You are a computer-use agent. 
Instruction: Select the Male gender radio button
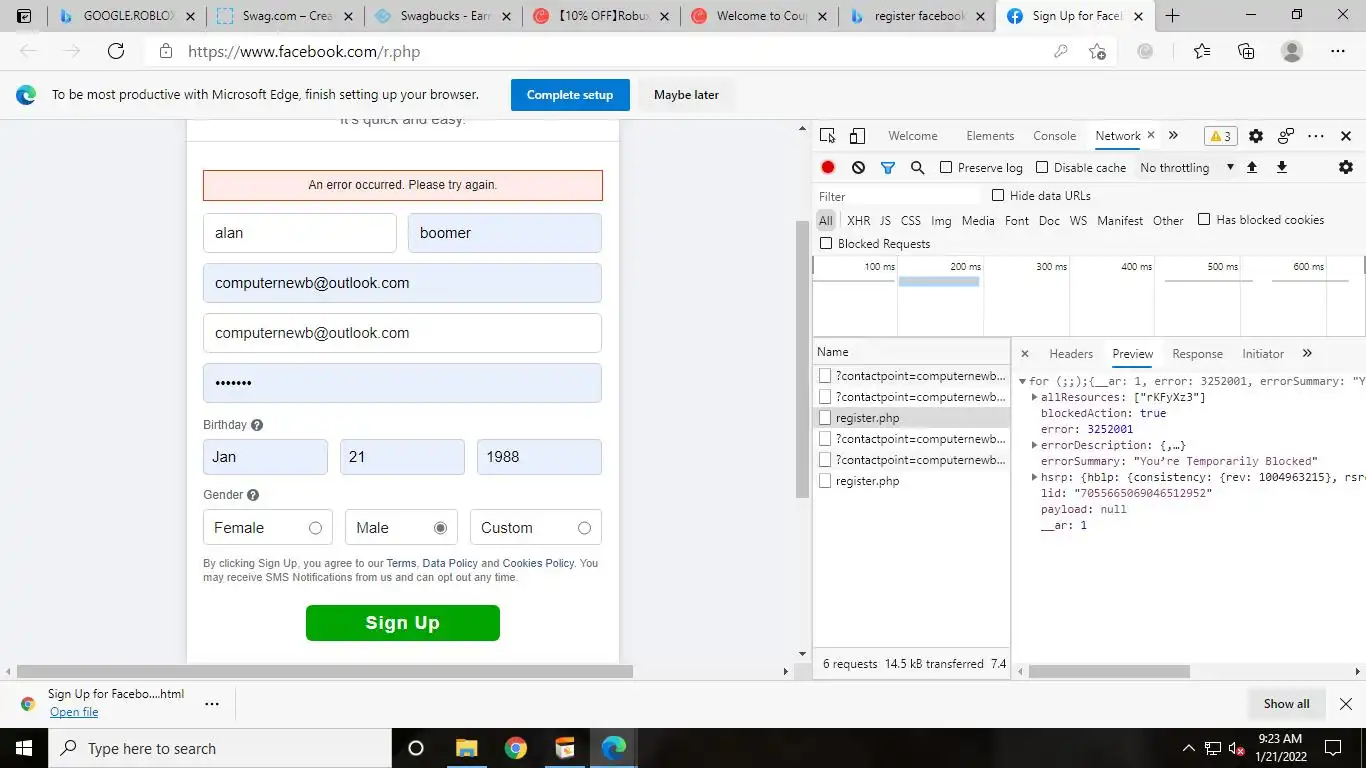pyautogui.click(x=440, y=528)
